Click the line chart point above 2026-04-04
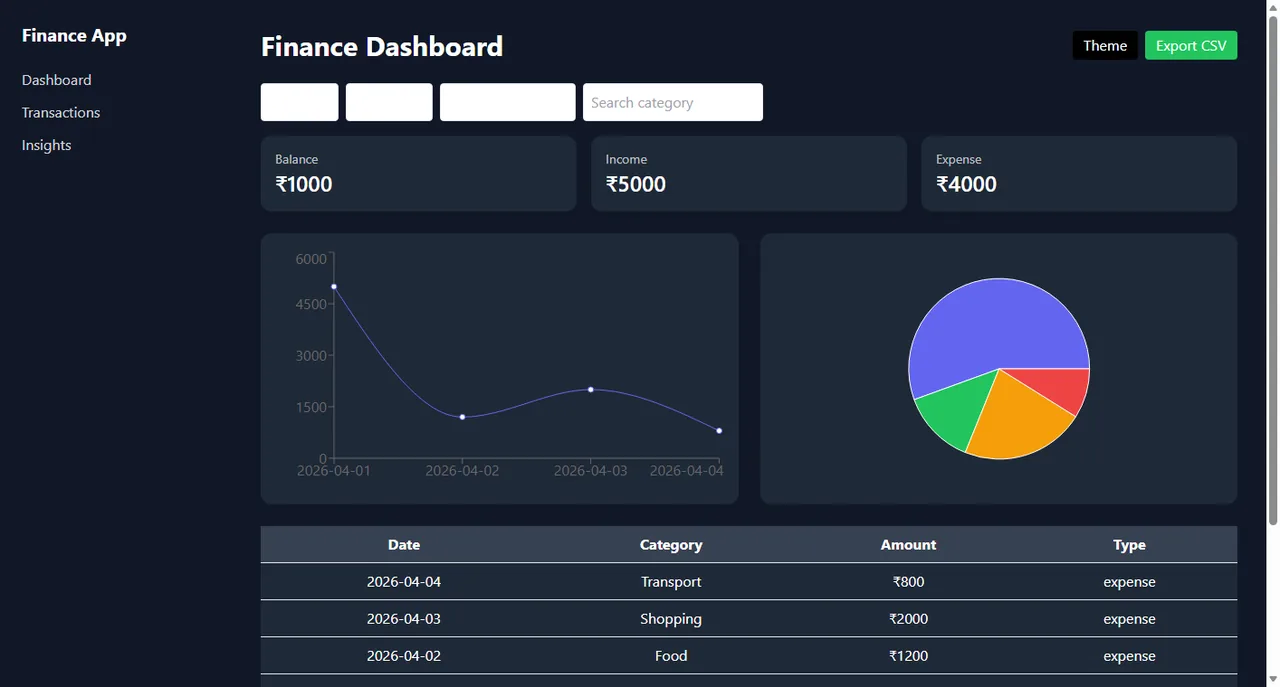Viewport: 1280px width, 687px height. tap(719, 431)
